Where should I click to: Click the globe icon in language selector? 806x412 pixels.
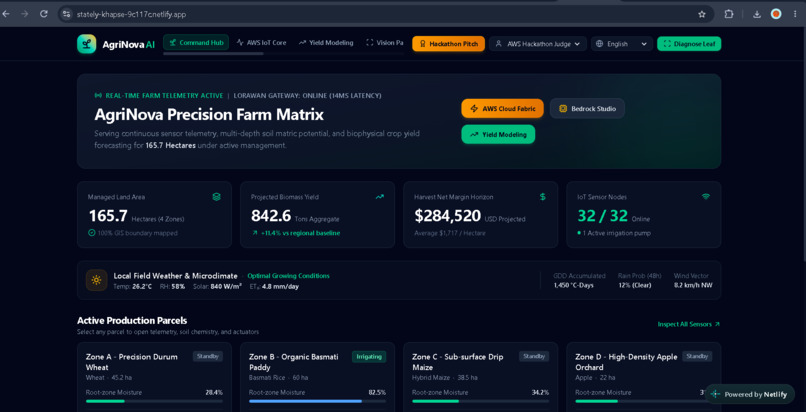click(599, 44)
